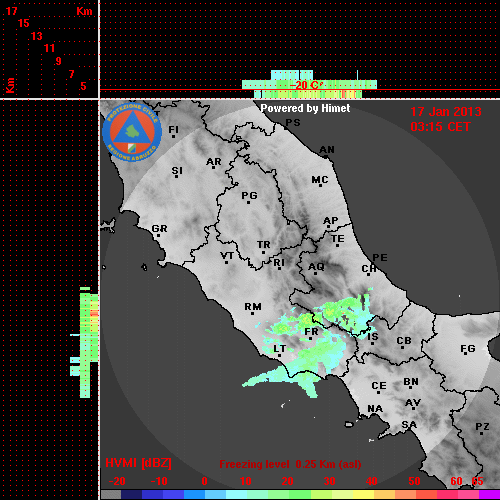This screenshot has width=500, height=500.
Task: Click the IS city label
Action: click(x=373, y=337)
